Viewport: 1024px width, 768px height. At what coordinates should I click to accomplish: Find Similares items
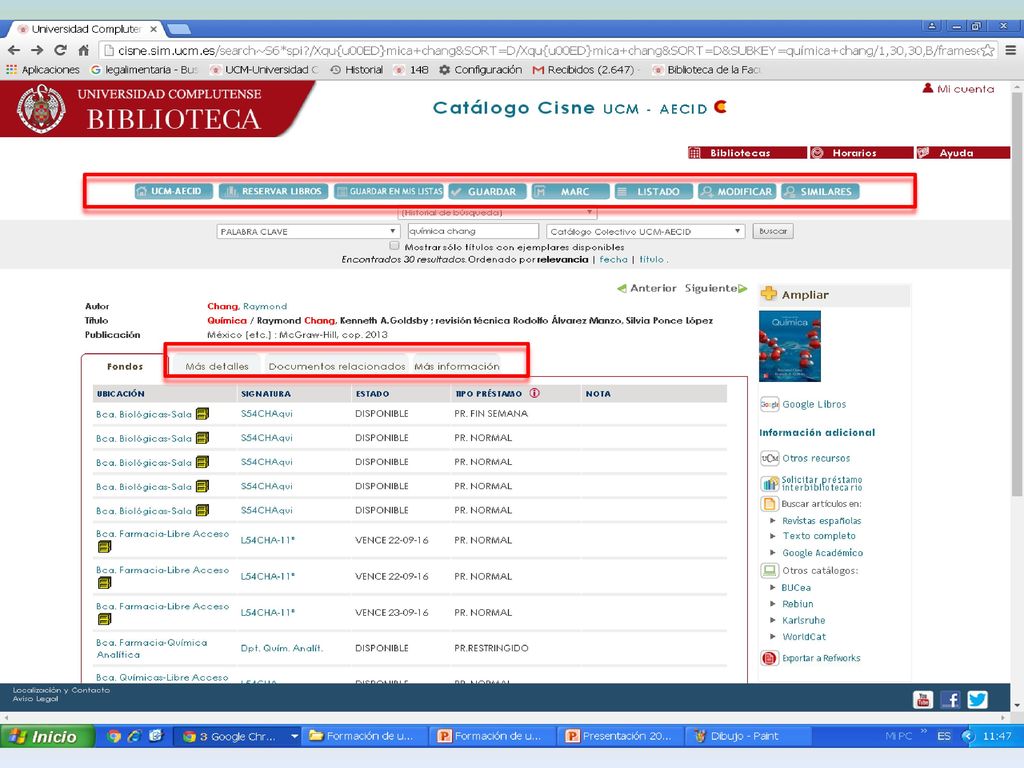tap(820, 191)
